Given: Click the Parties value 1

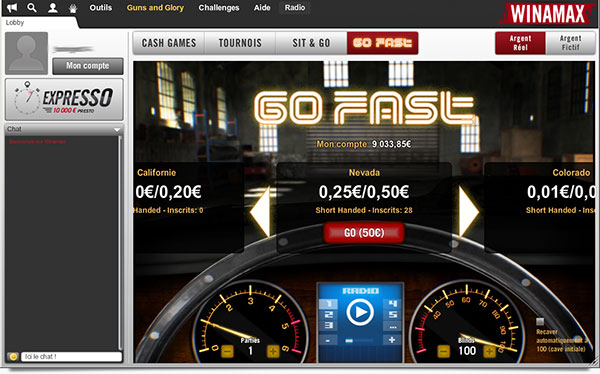Looking at the screenshot, I should (x=250, y=351).
